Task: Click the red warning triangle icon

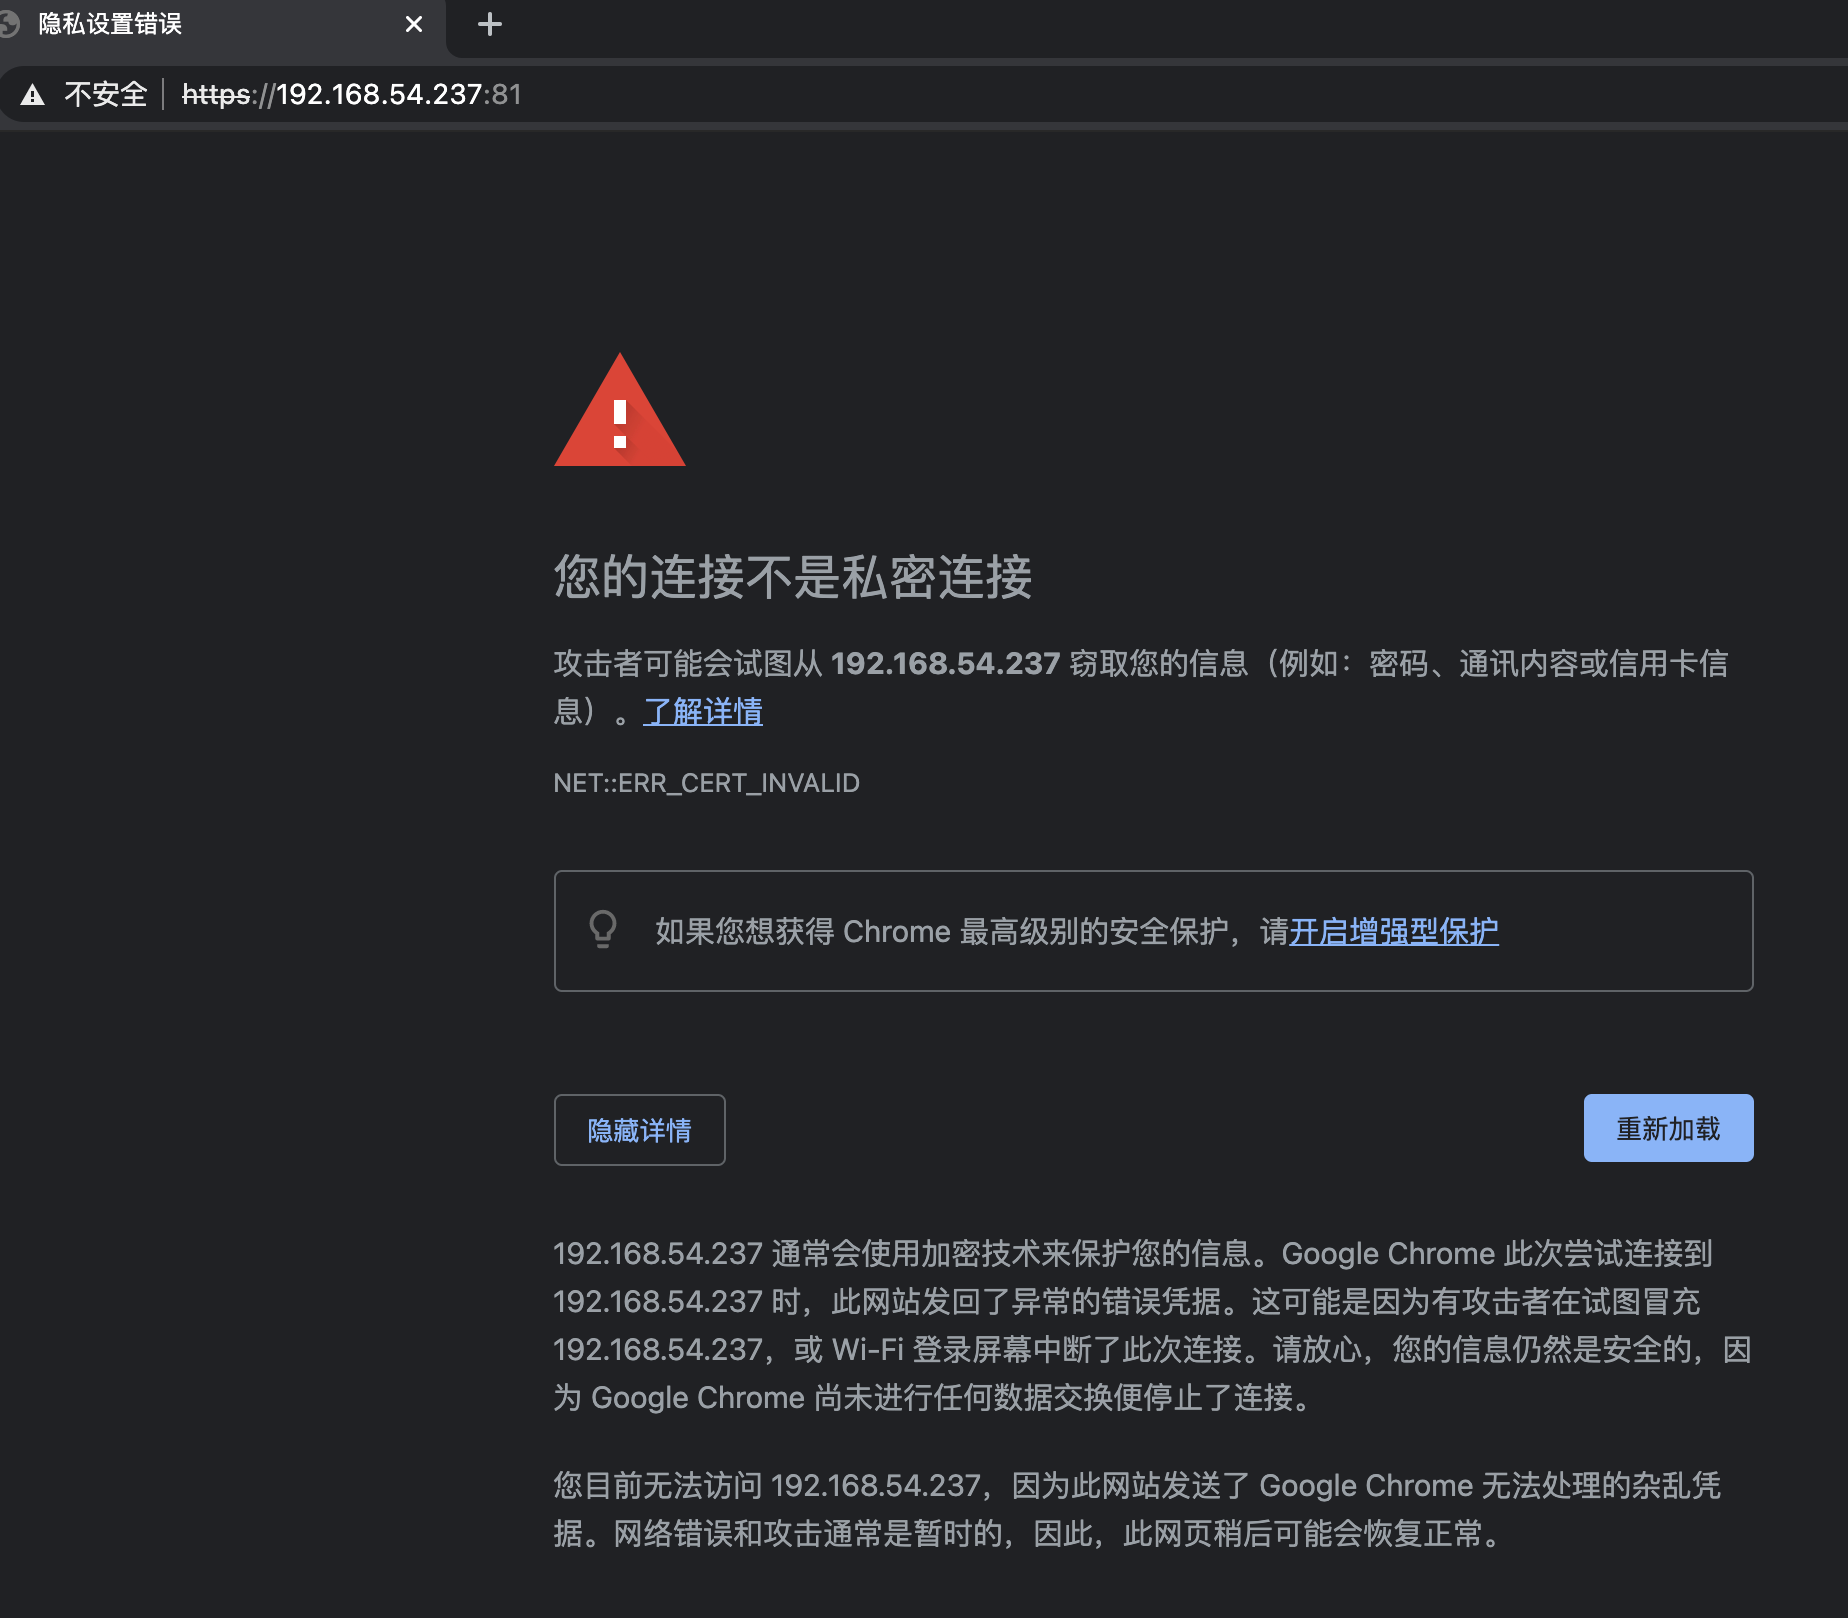Action: (x=620, y=410)
